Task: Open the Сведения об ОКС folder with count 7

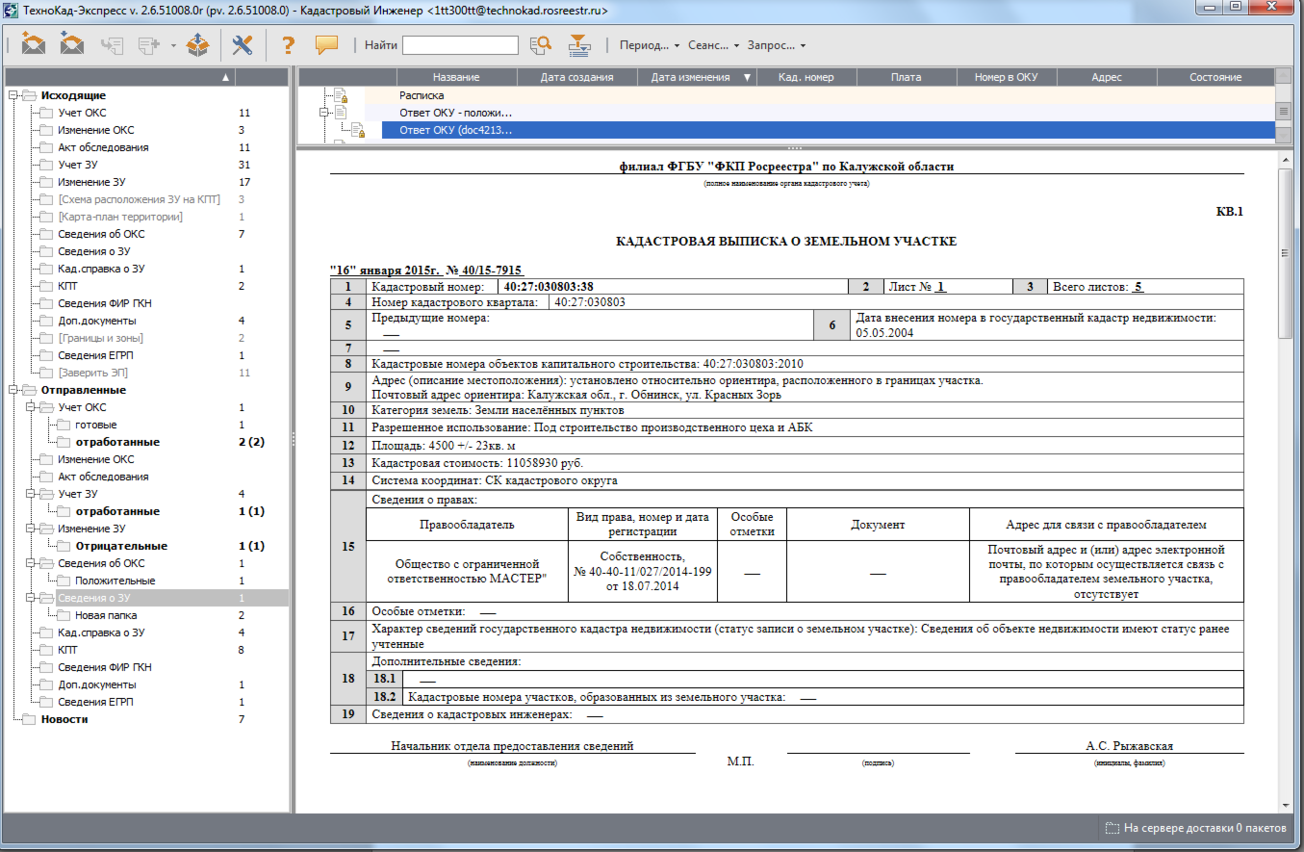Action: point(101,235)
